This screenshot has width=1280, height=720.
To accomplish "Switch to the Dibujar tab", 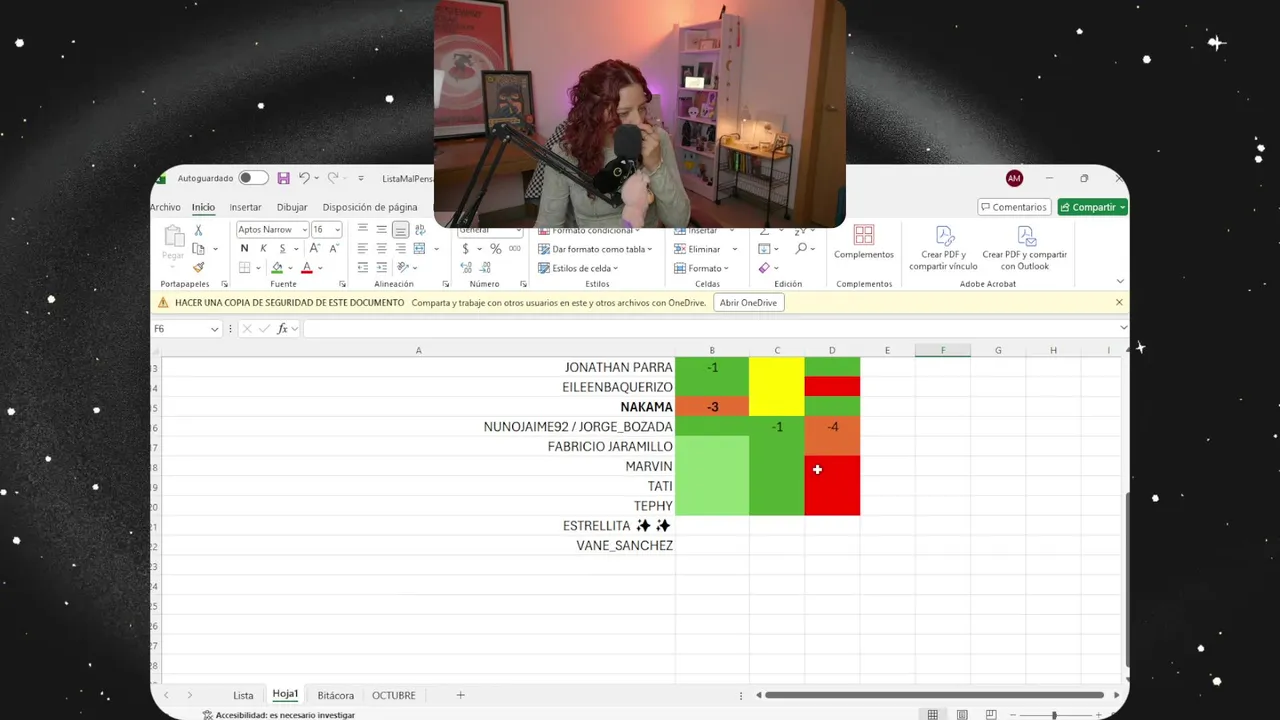I will [x=292, y=207].
